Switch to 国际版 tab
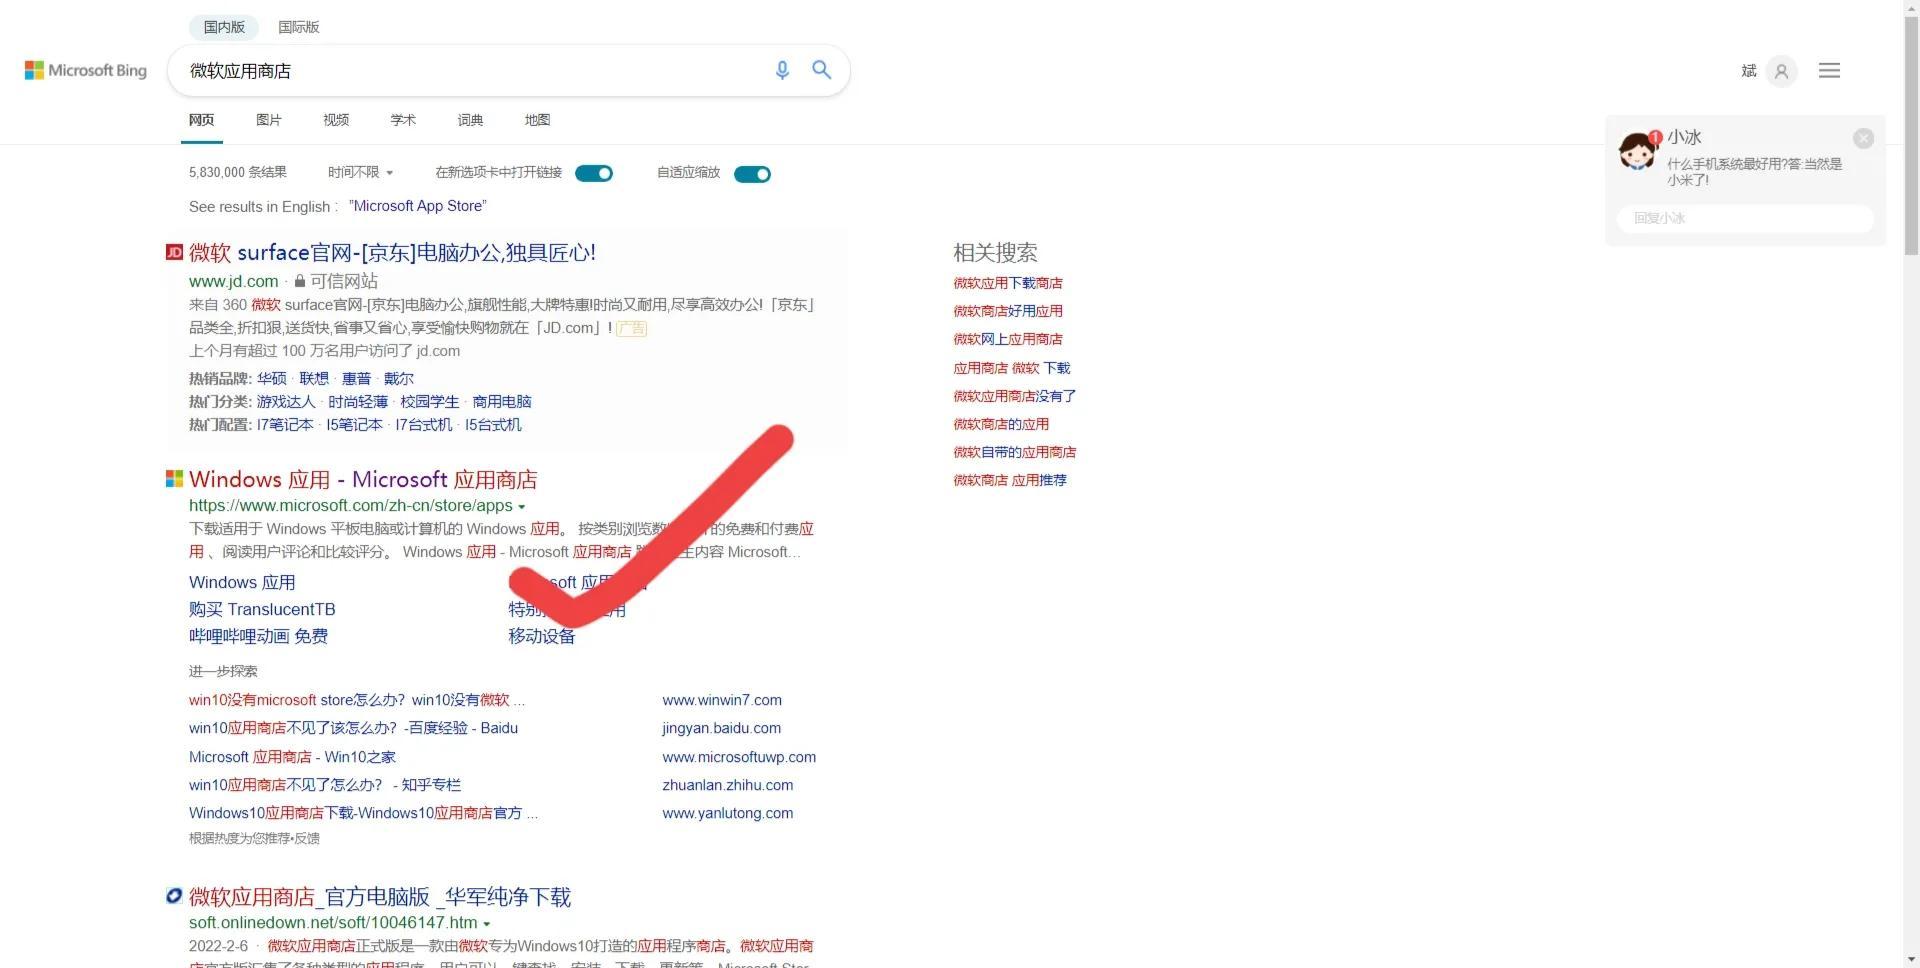This screenshot has width=1920, height=968. pyautogui.click(x=298, y=27)
